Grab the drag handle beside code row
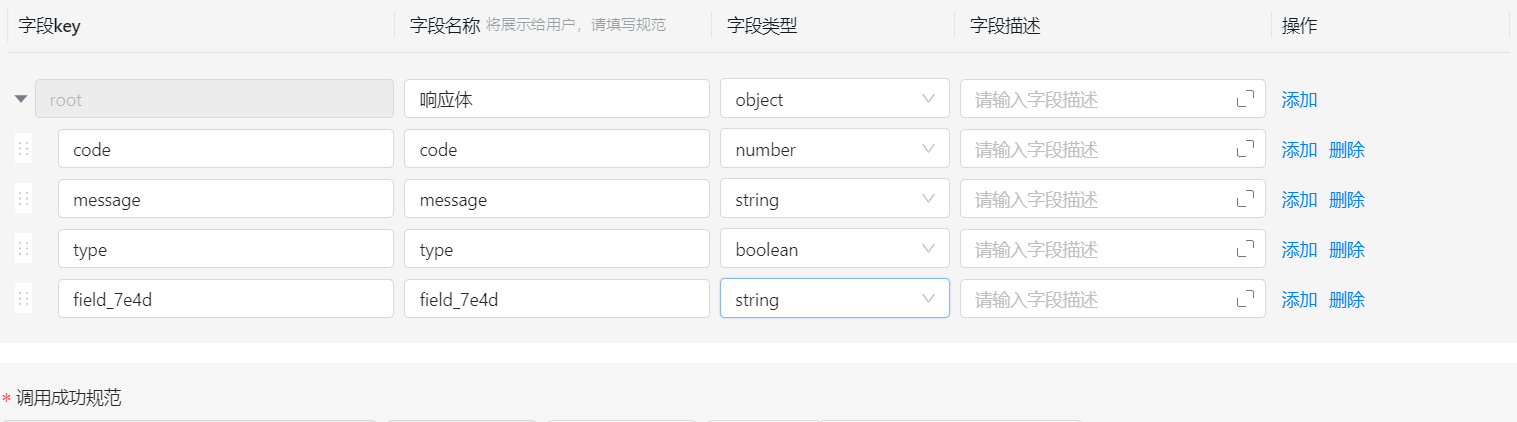The width and height of the screenshot is (1517, 422). (24, 149)
